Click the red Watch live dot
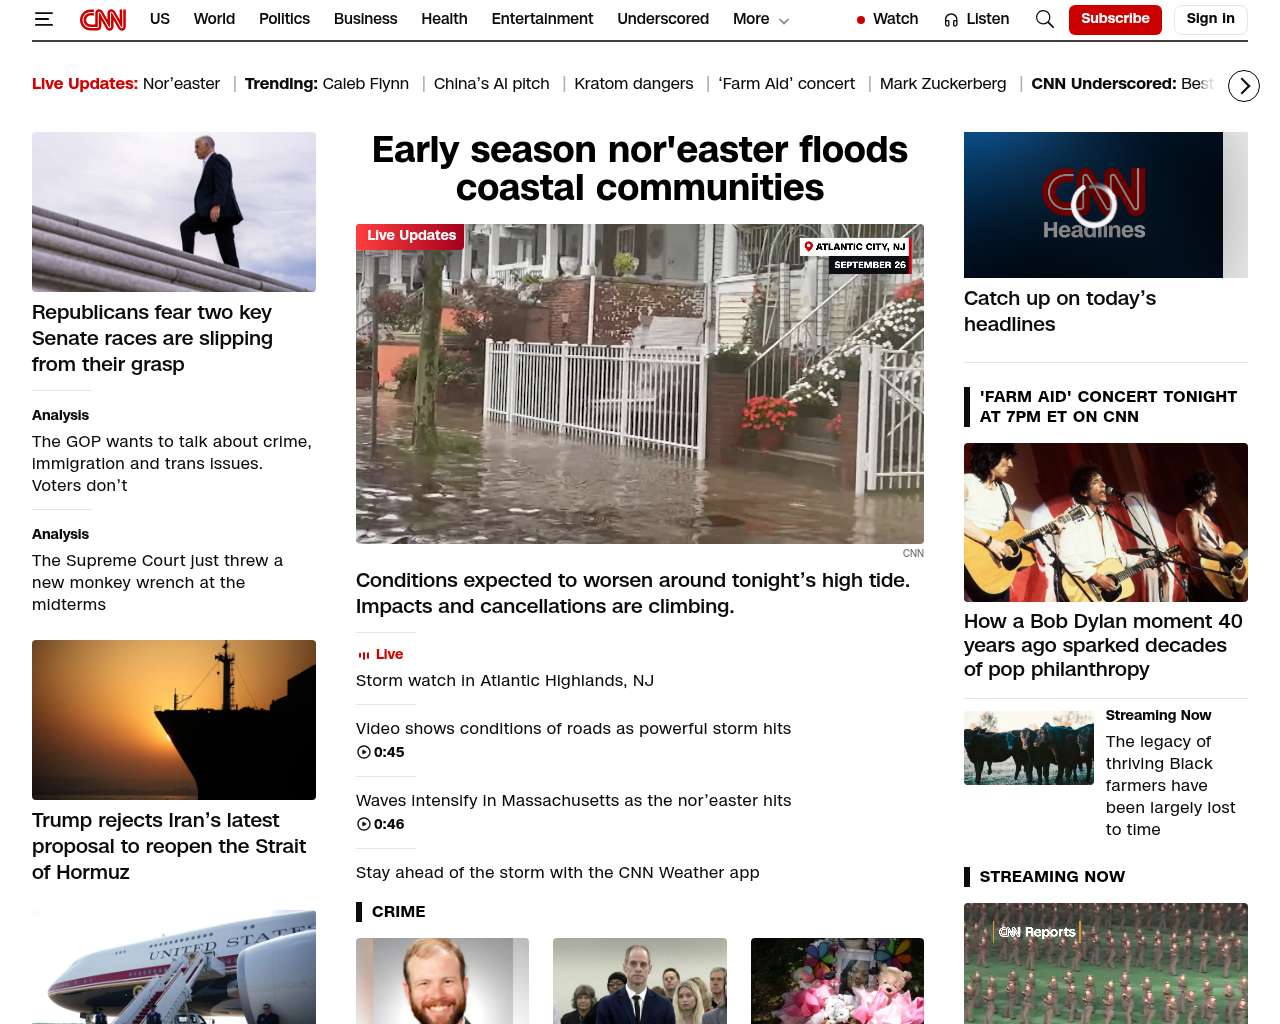 click(861, 20)
